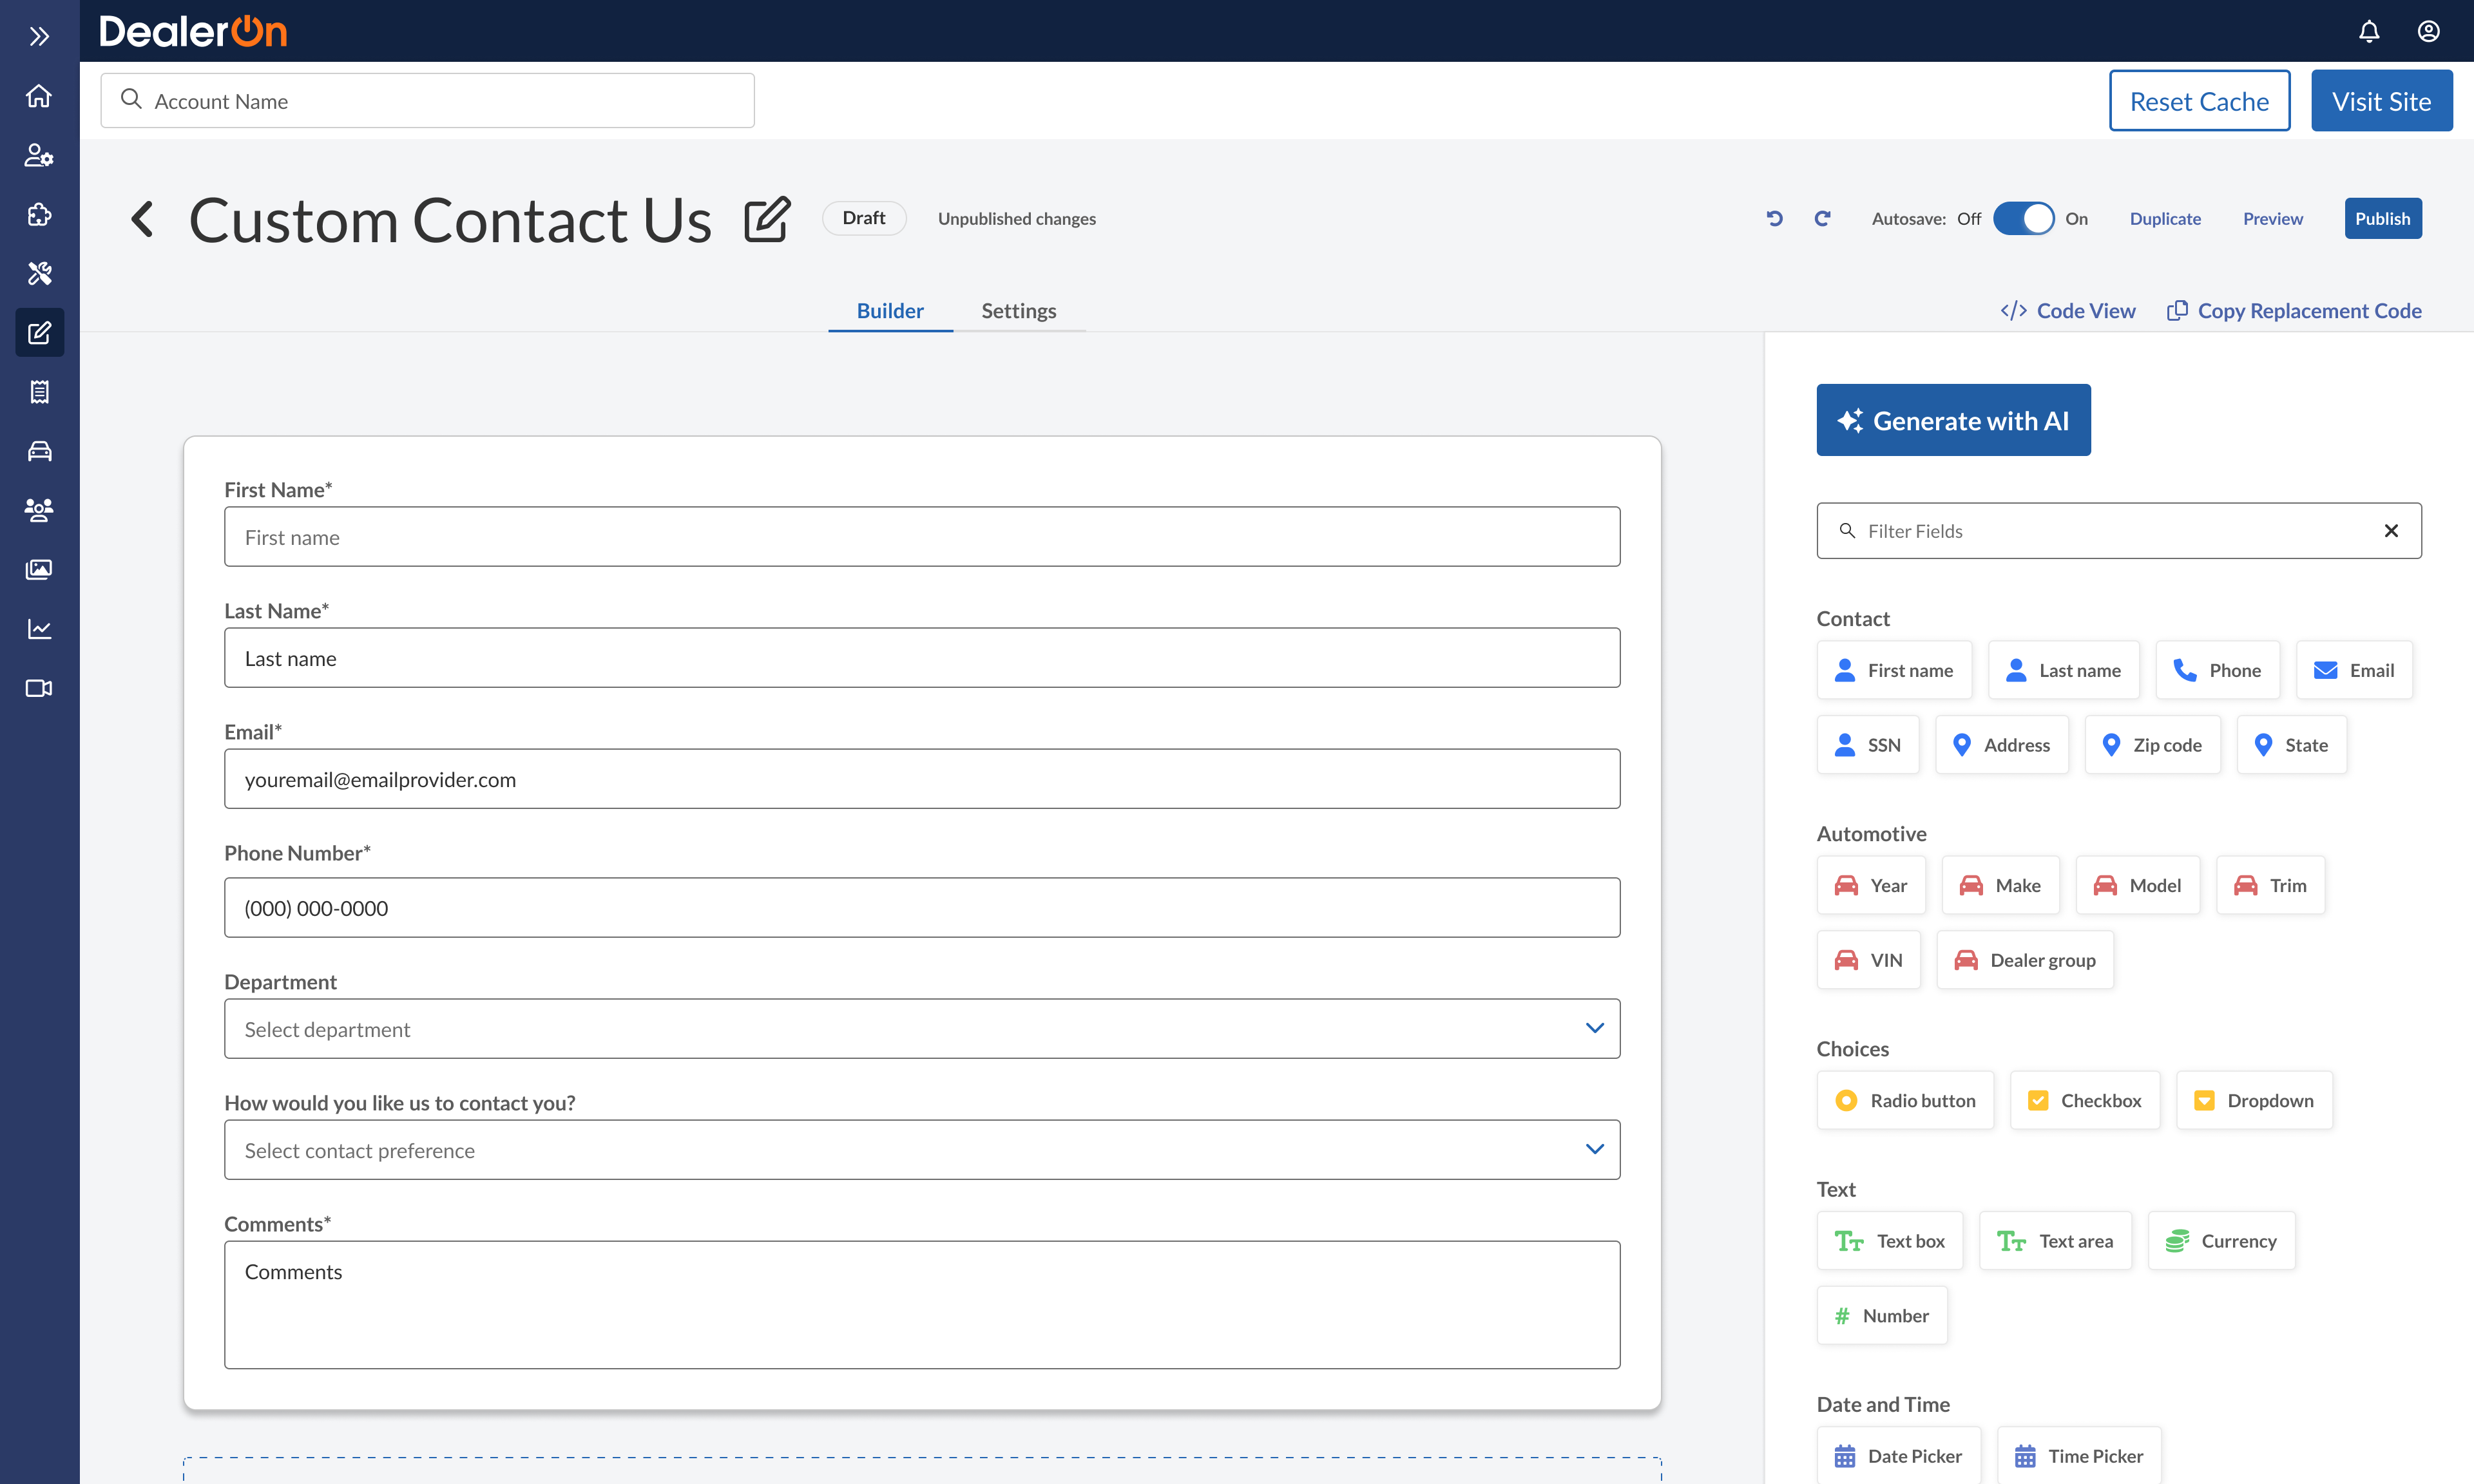
Task: Add the Address field
Action: (x=2001, y=745)
